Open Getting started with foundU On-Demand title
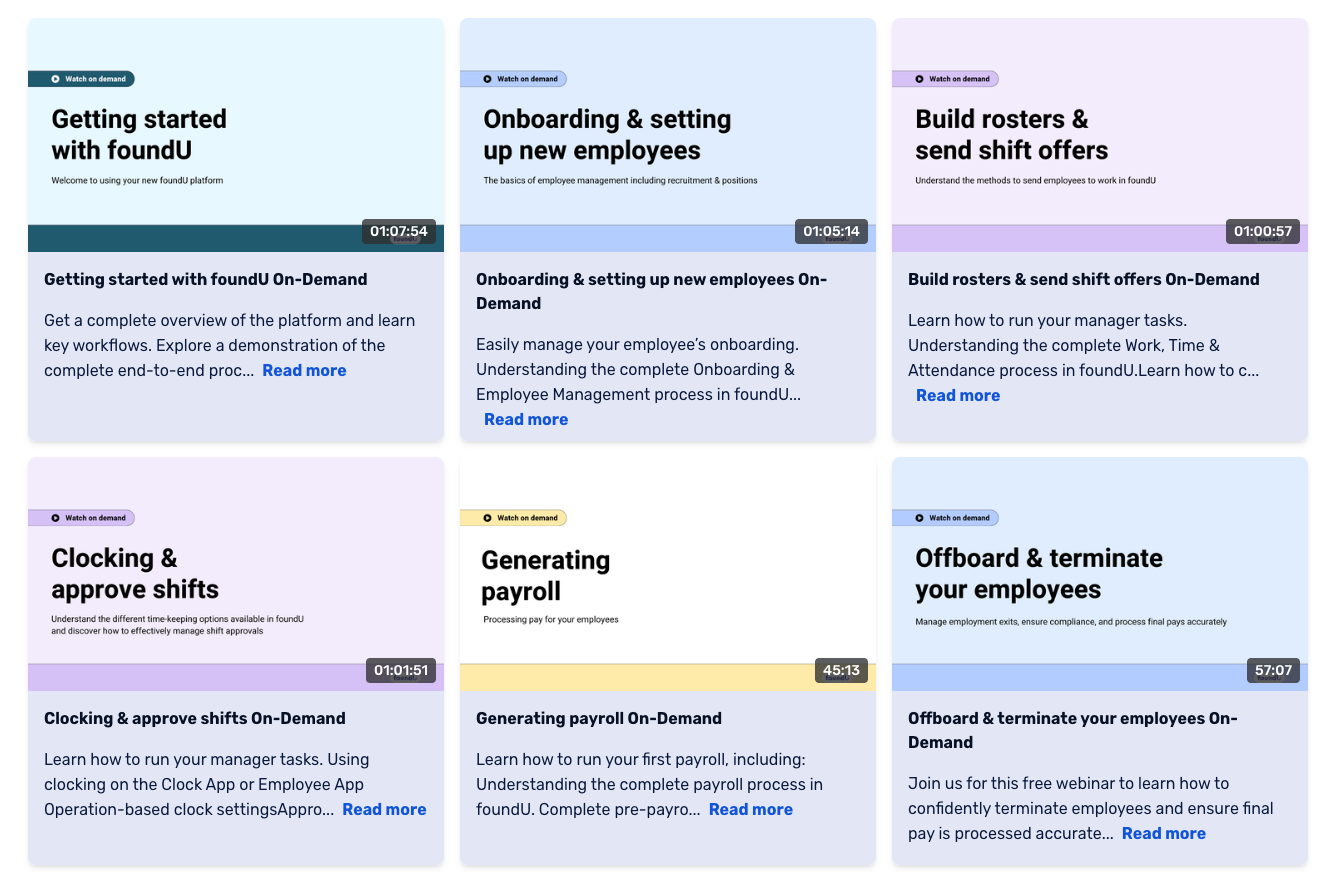 tap(206, 279)
